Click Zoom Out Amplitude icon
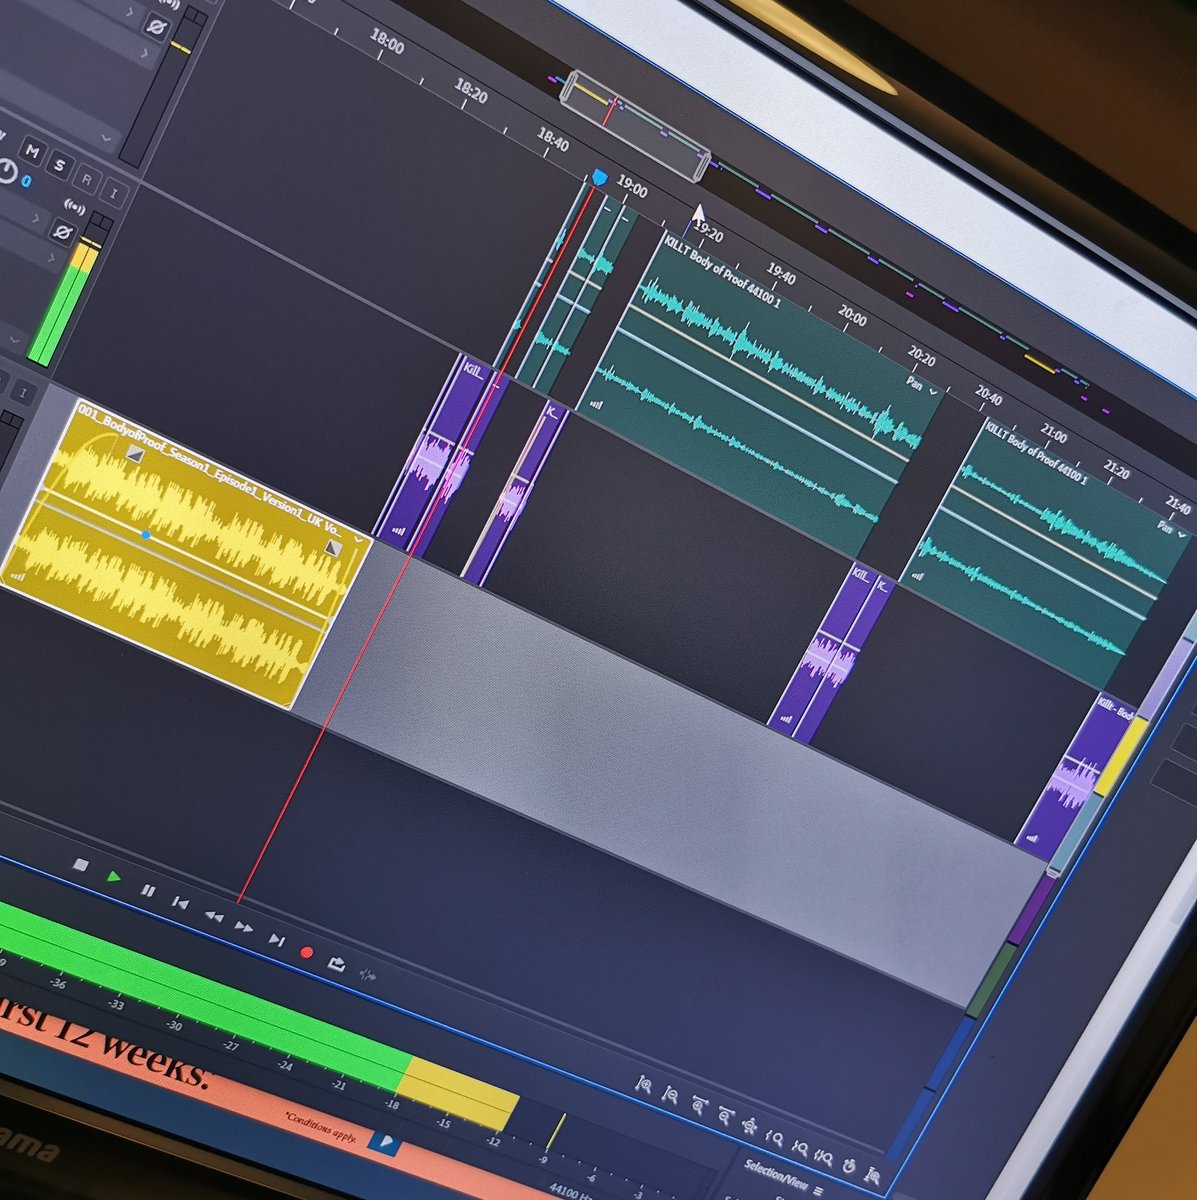The width and height of the screenshot is (1197, 1200). pos(671,1095)
